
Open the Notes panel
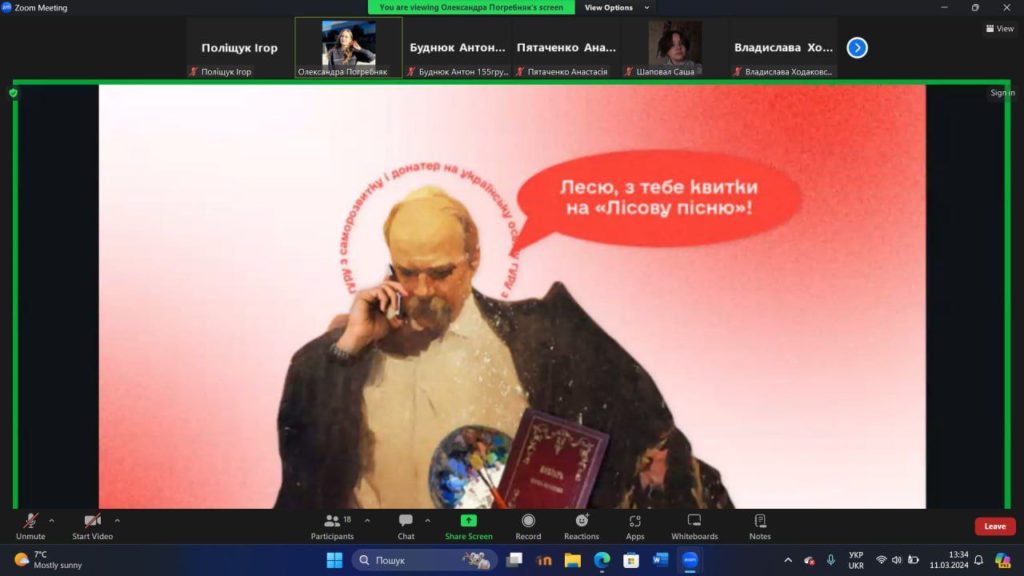pos(760,526)
